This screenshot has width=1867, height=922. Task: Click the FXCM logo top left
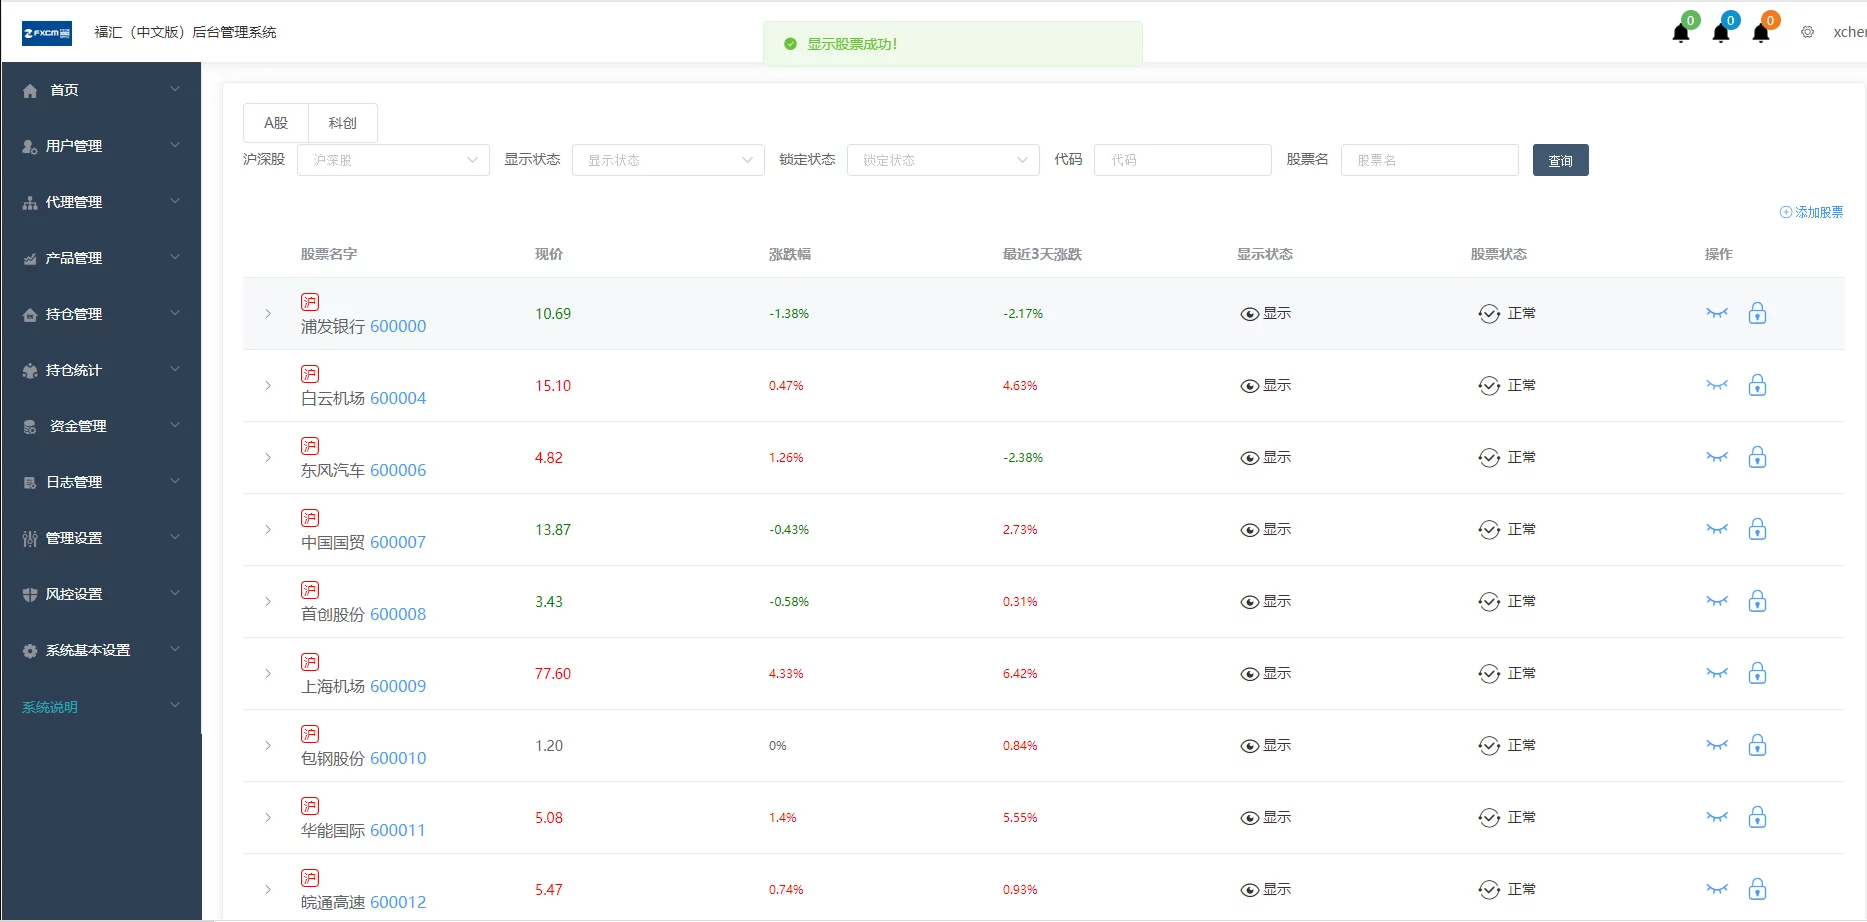click(45, 32)
